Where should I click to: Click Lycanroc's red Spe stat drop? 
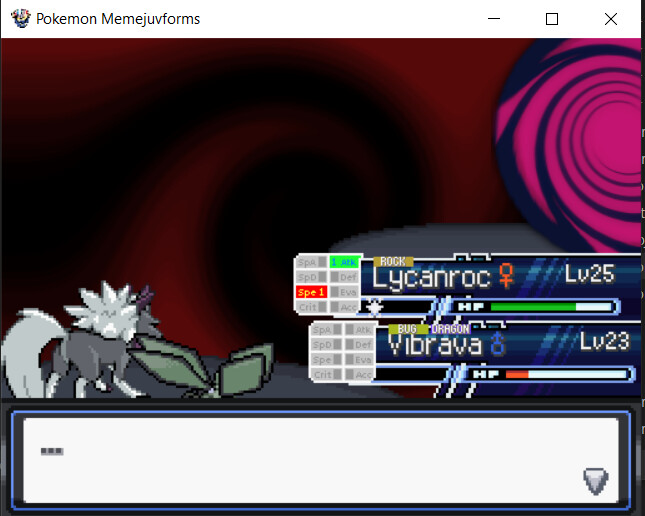311,292
